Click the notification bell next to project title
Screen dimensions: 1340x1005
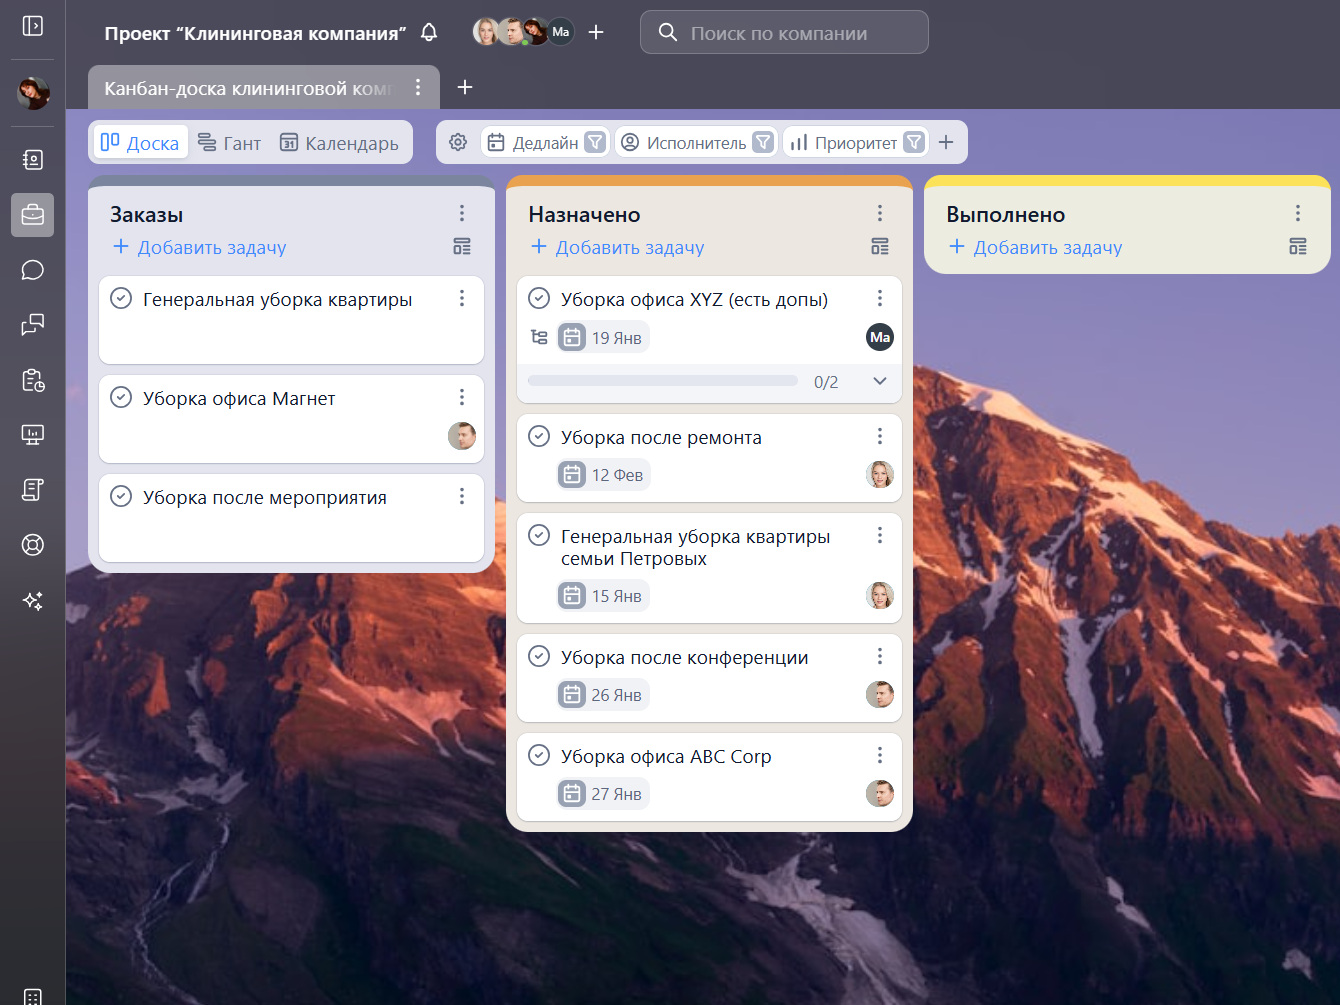[429, 33]
